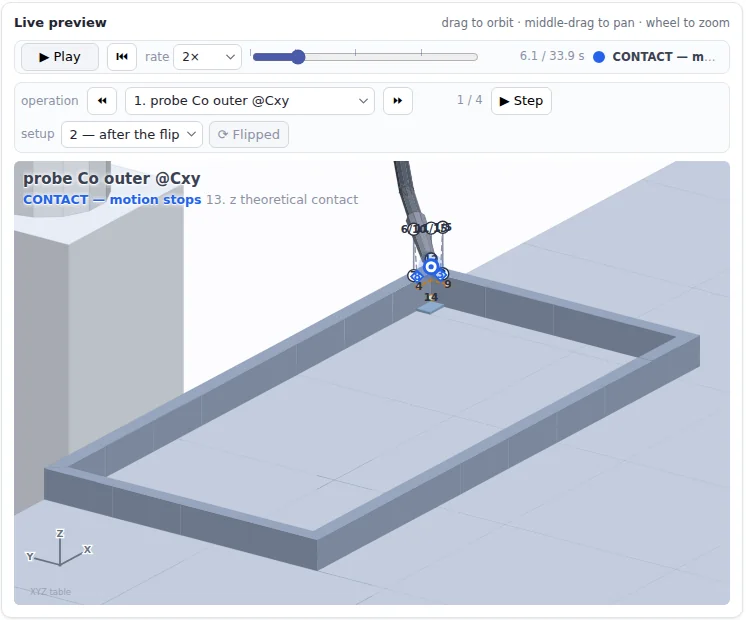Screen dimensions: 746x620
Task: Click the waypoint label 4 in the viewport
Action: pos(419,286)
